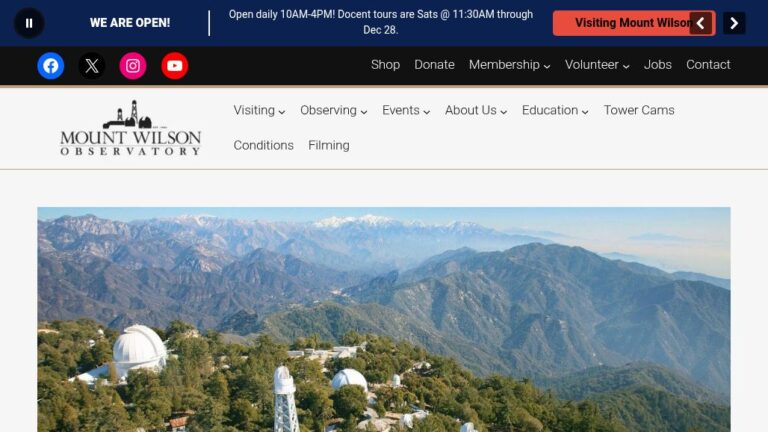Open the Facebook social icon
This screenshot has height=432, width=768.
50,66
